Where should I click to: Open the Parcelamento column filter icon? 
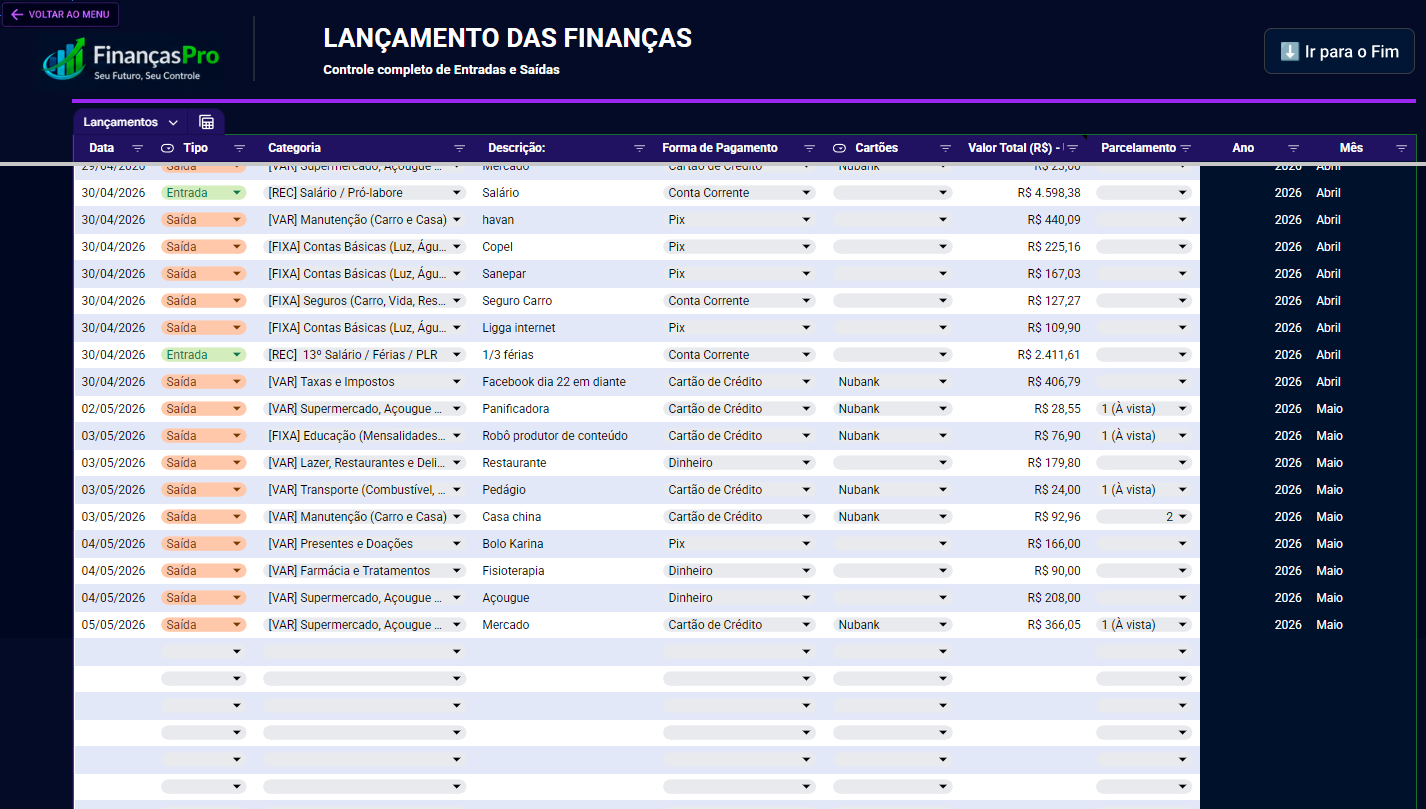pos(1186,148)
